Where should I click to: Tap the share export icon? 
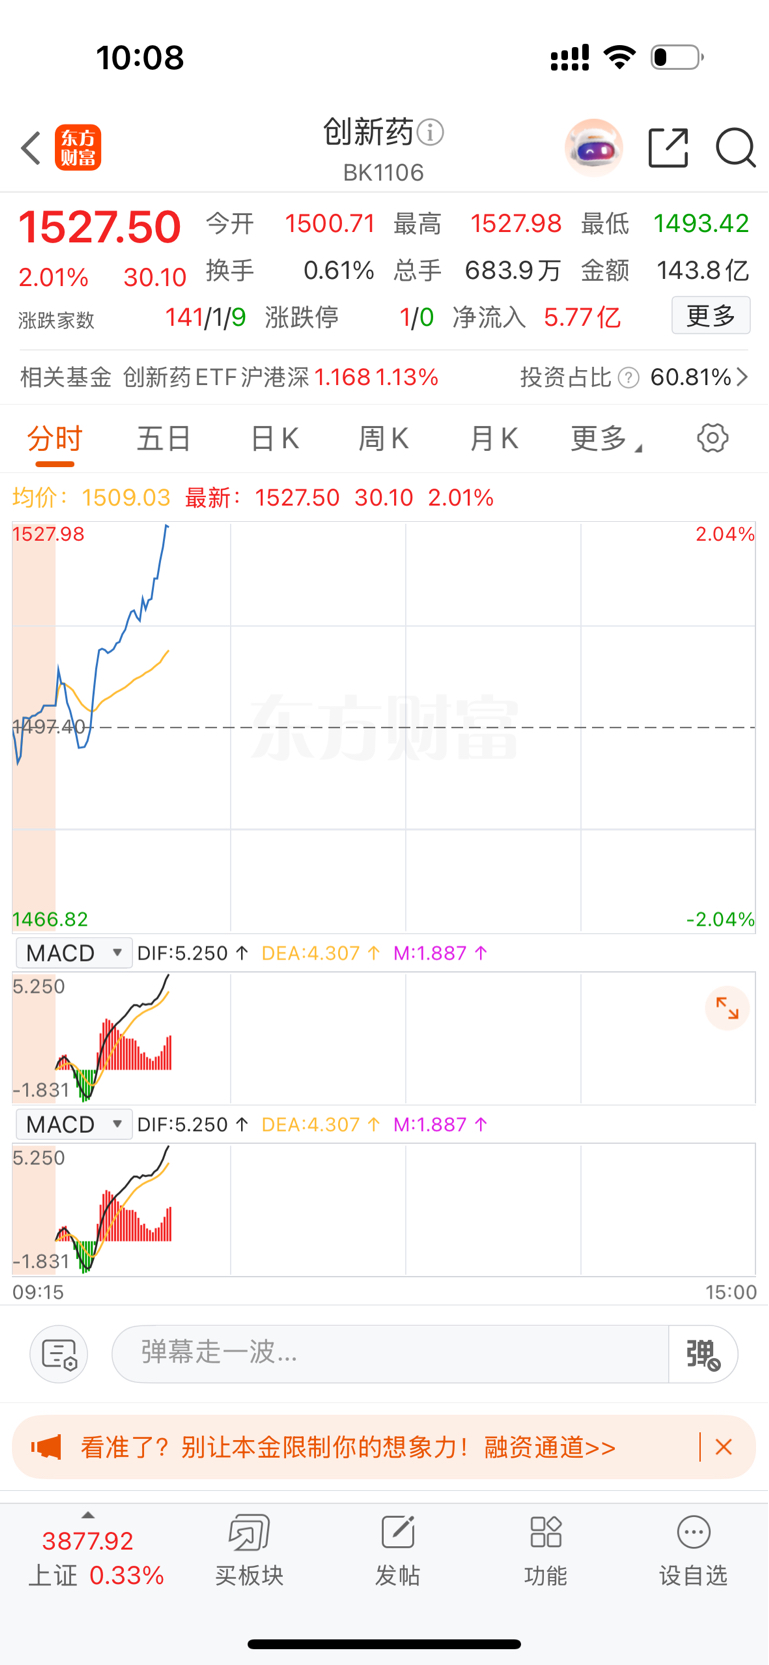click(668, 148)
